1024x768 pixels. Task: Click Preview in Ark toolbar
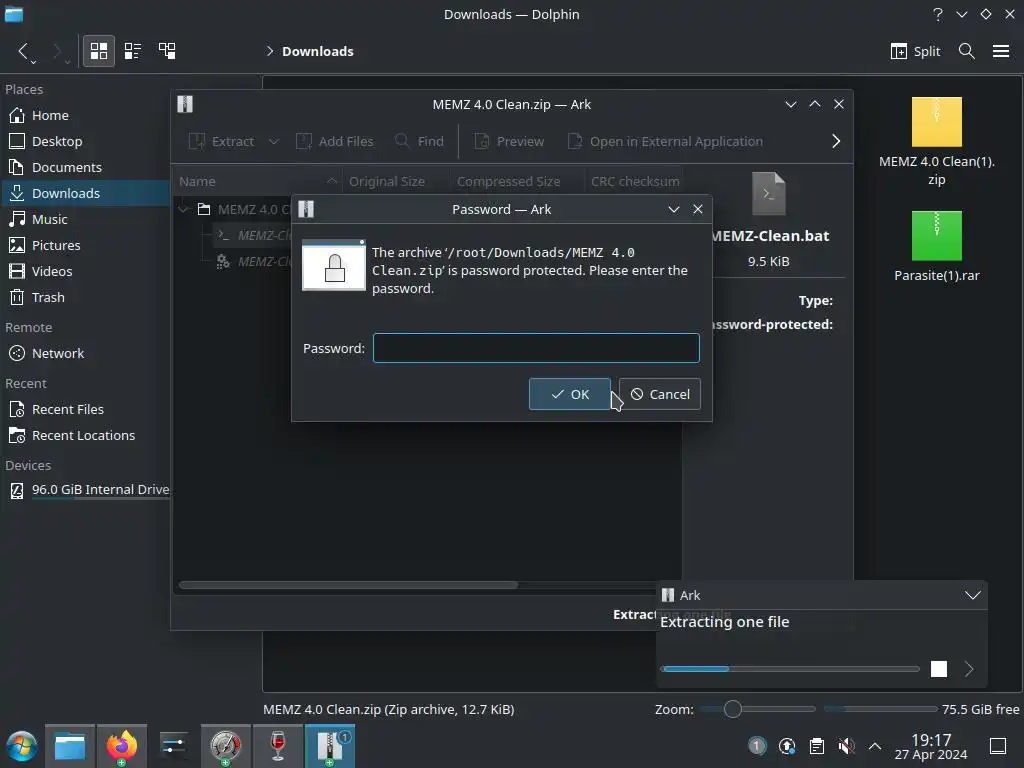[x=509, y=141]
